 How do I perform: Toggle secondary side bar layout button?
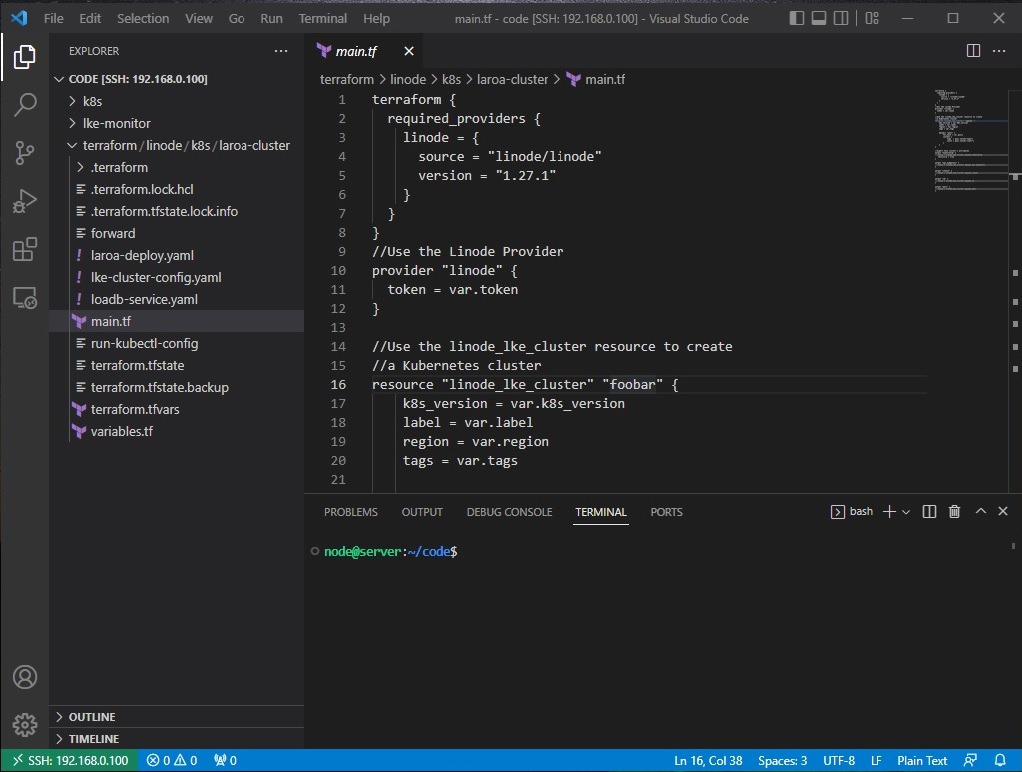tap(841, 18)
